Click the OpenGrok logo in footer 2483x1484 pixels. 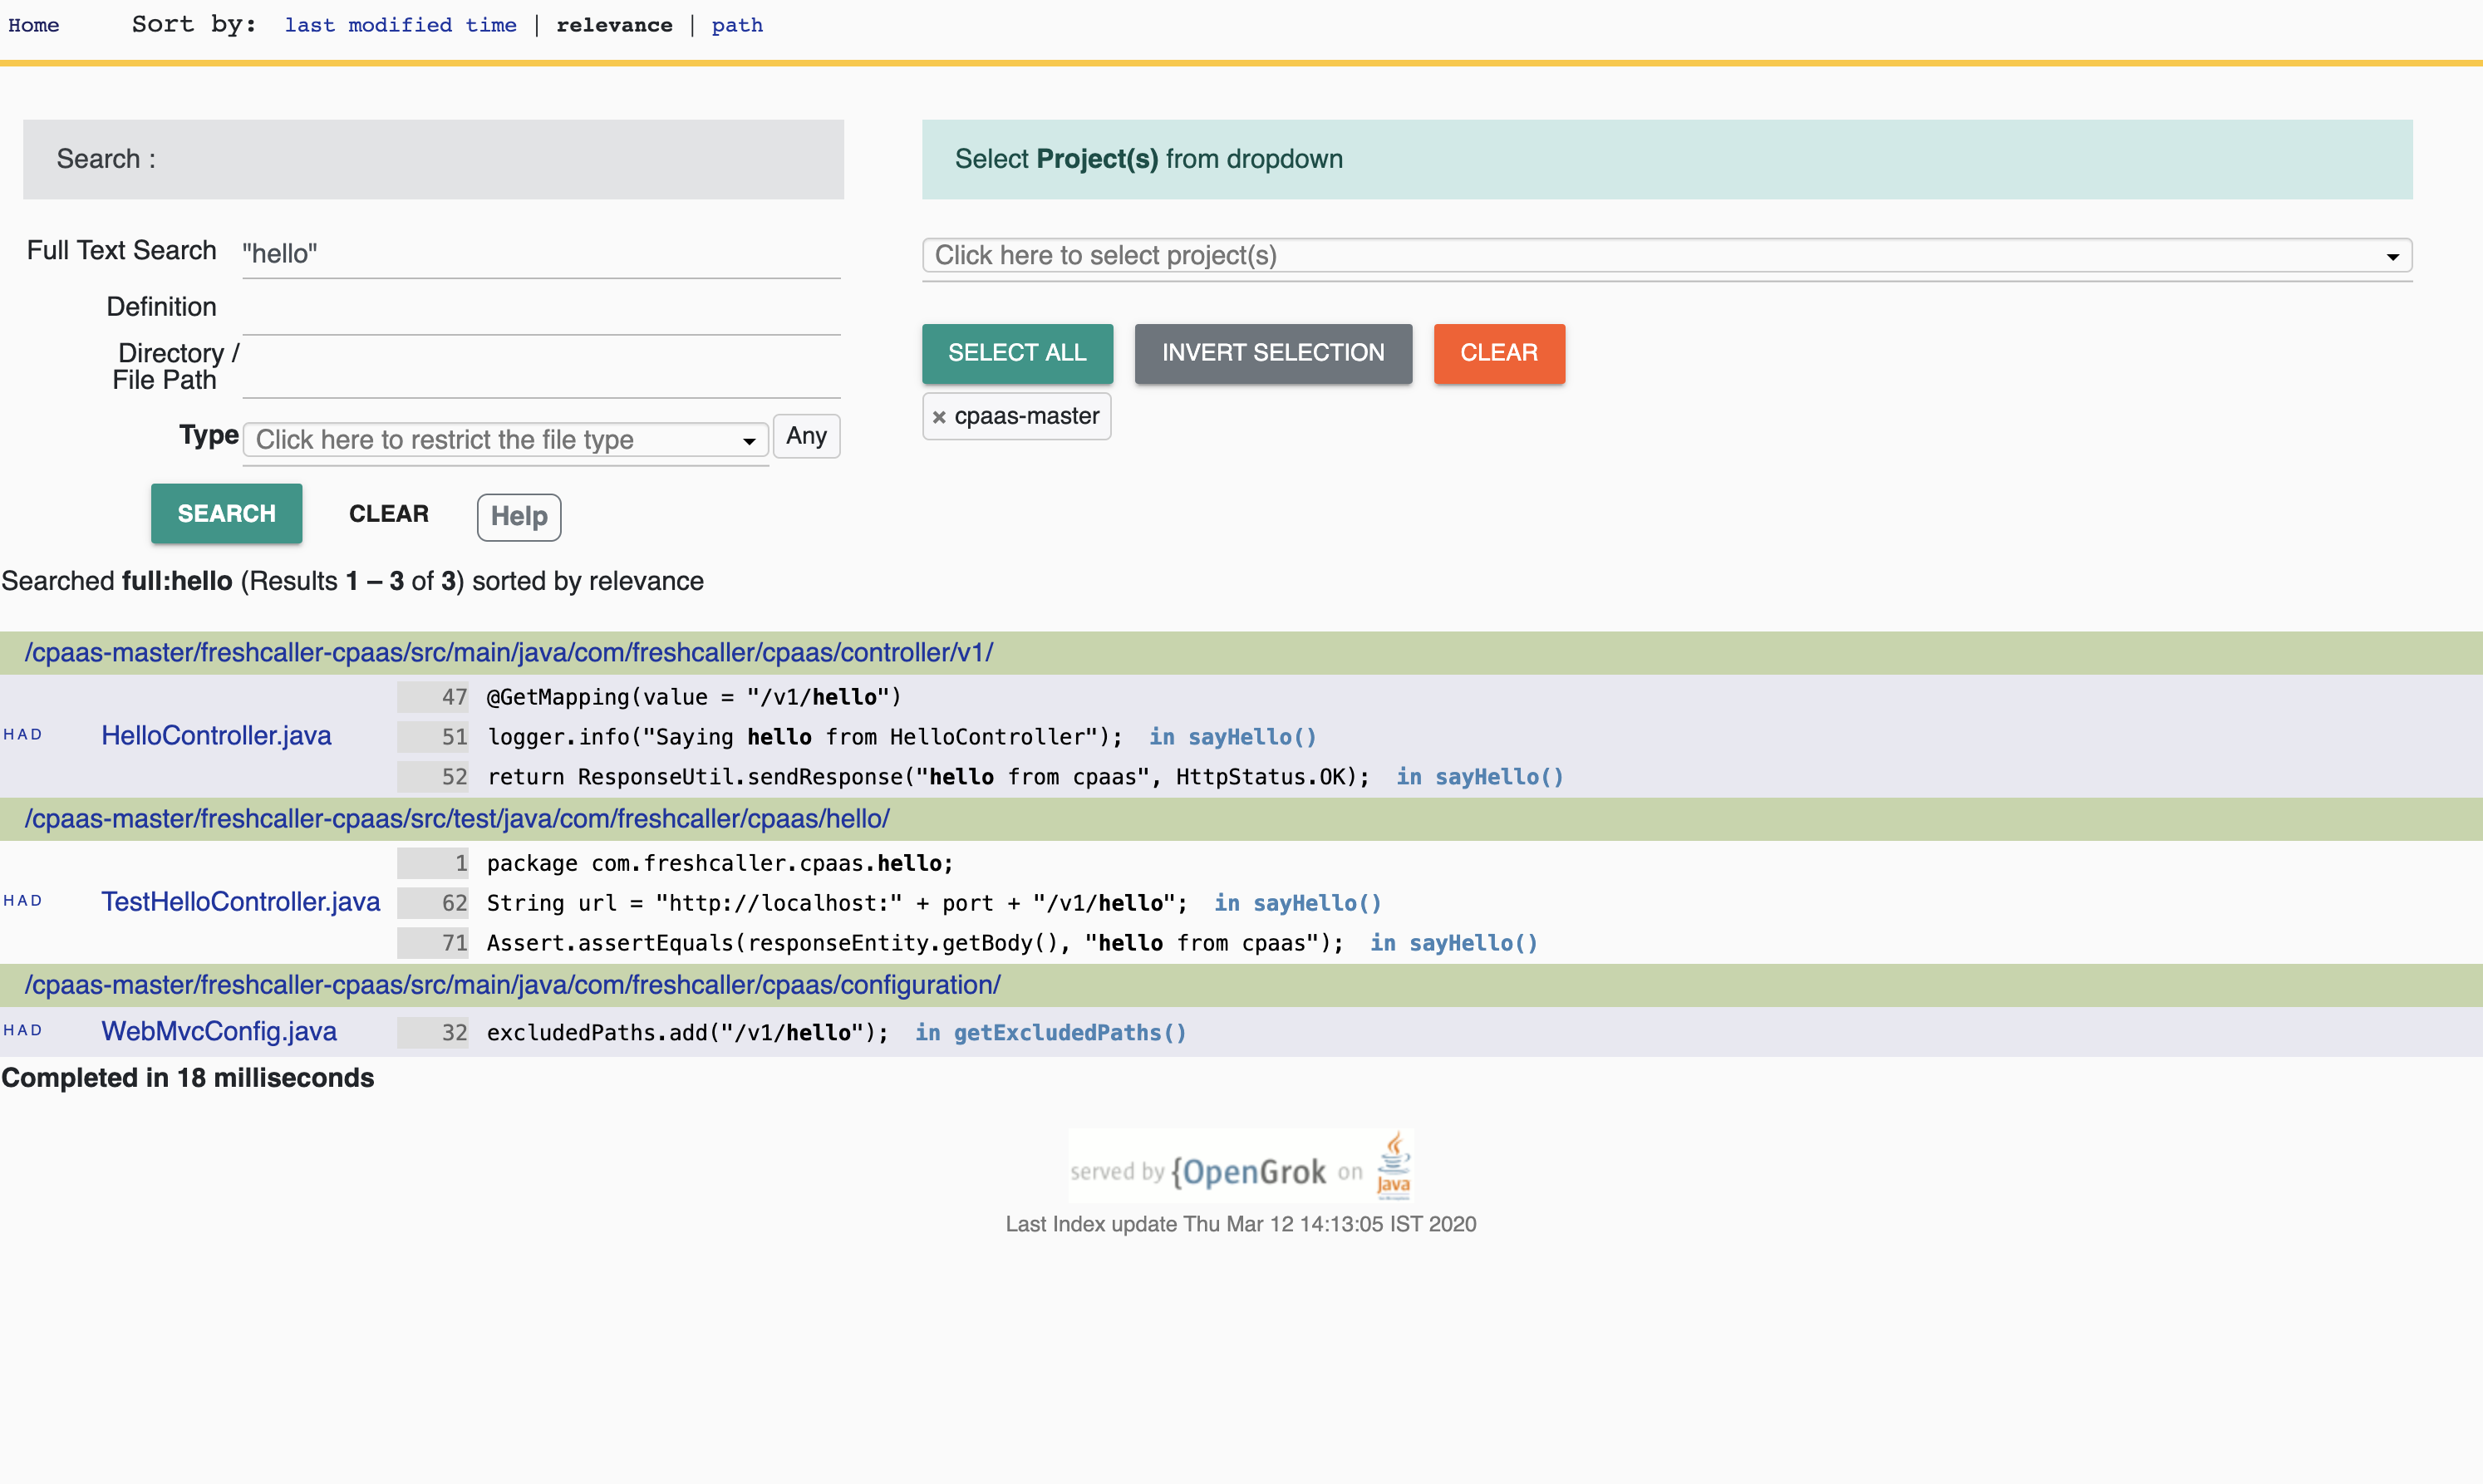[x=1248, y=1171]
